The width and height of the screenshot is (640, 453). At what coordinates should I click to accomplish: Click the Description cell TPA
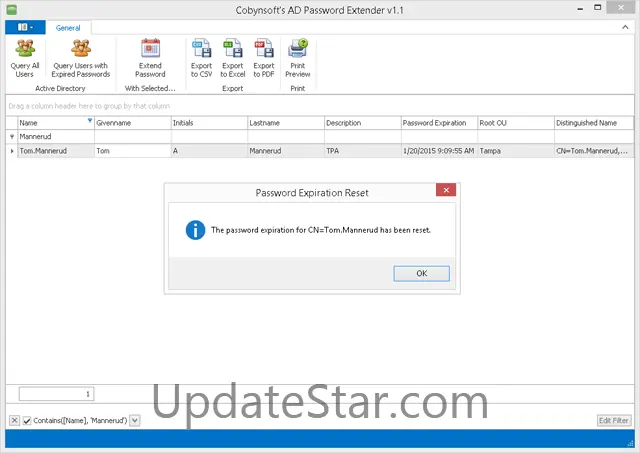pos(363,151)
